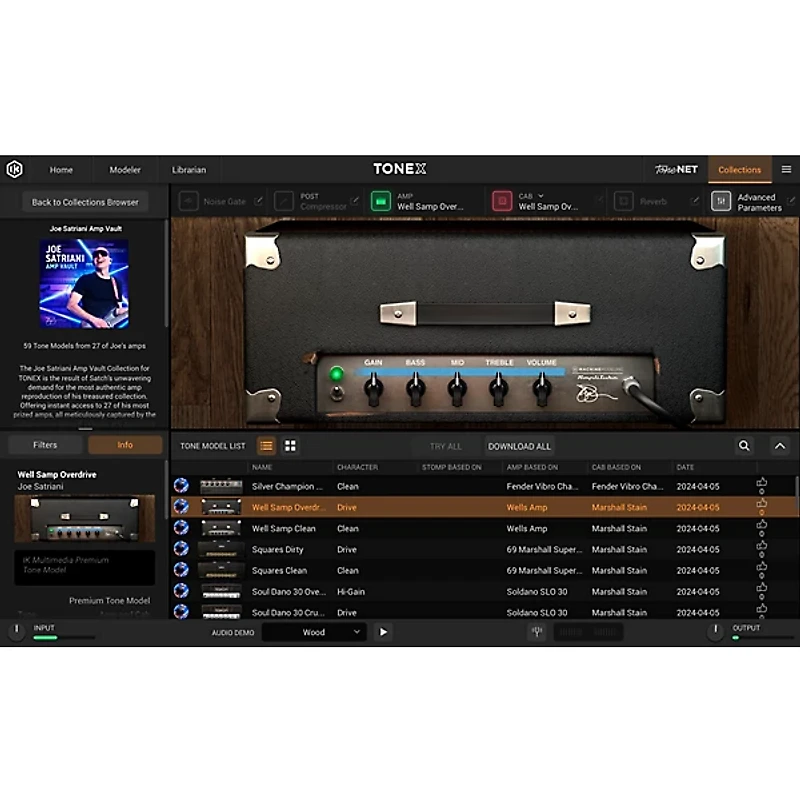
Task: Adjust the amp GAIN knob
Action: [373, 390]
